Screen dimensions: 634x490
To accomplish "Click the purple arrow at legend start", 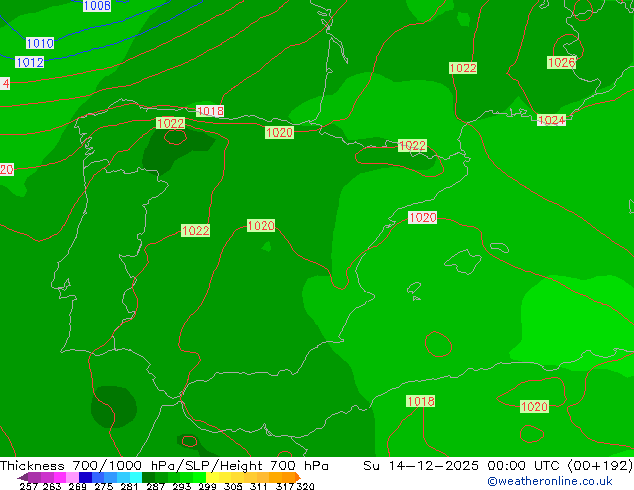I will click(23, 477).
